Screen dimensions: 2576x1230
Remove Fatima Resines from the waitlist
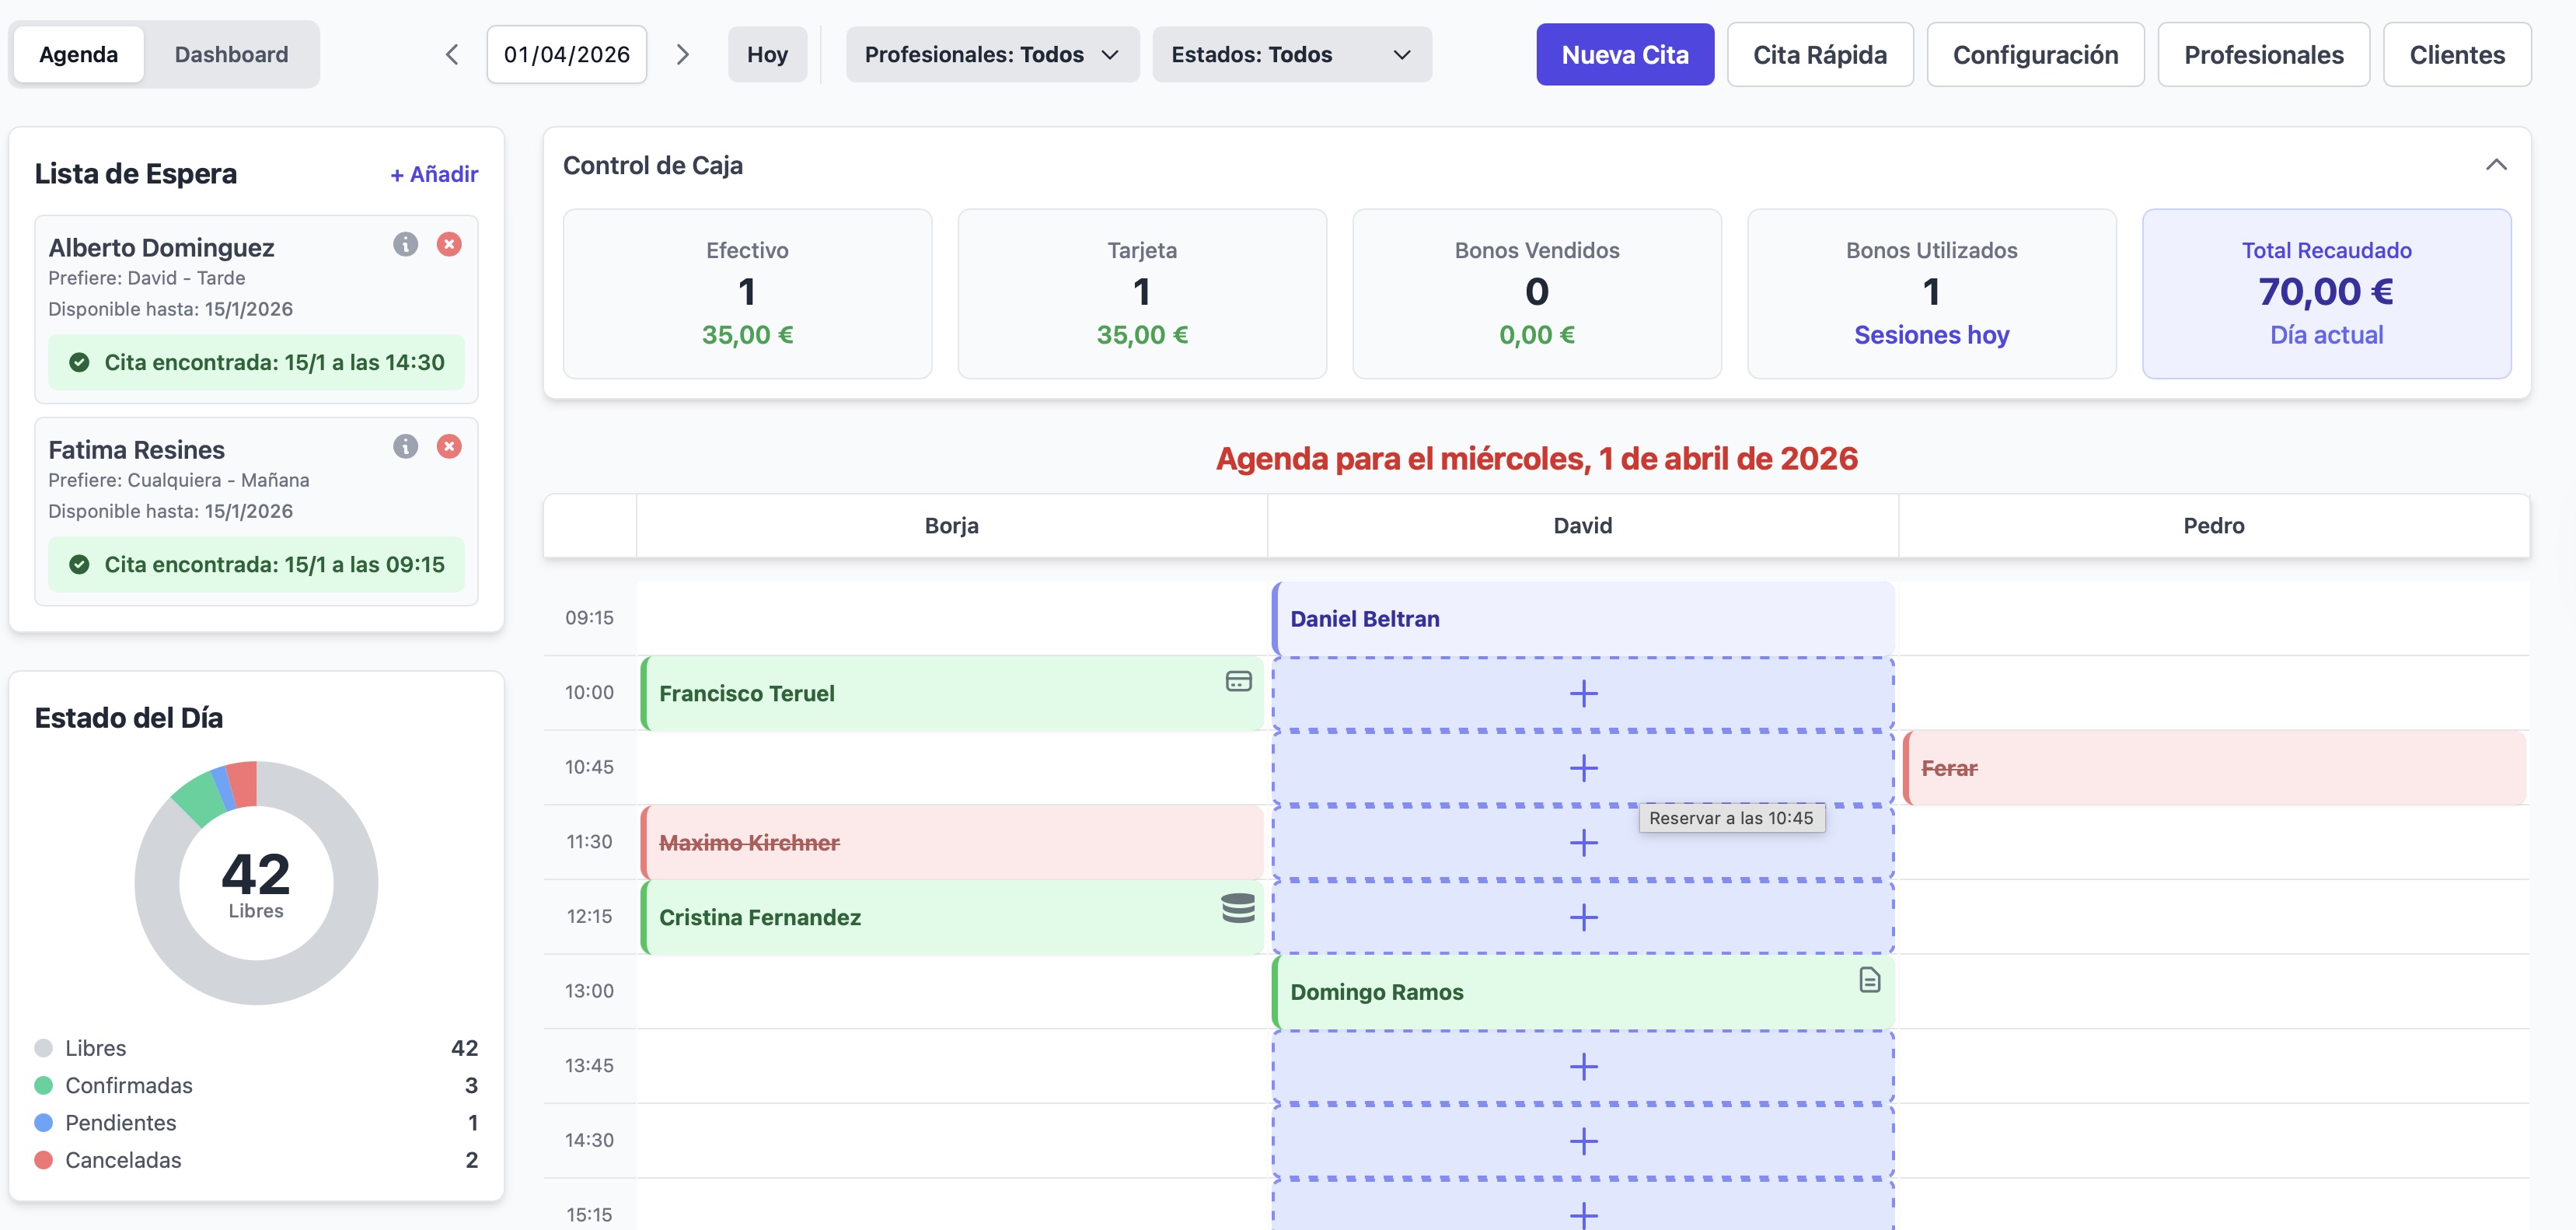tap(449, 447)
